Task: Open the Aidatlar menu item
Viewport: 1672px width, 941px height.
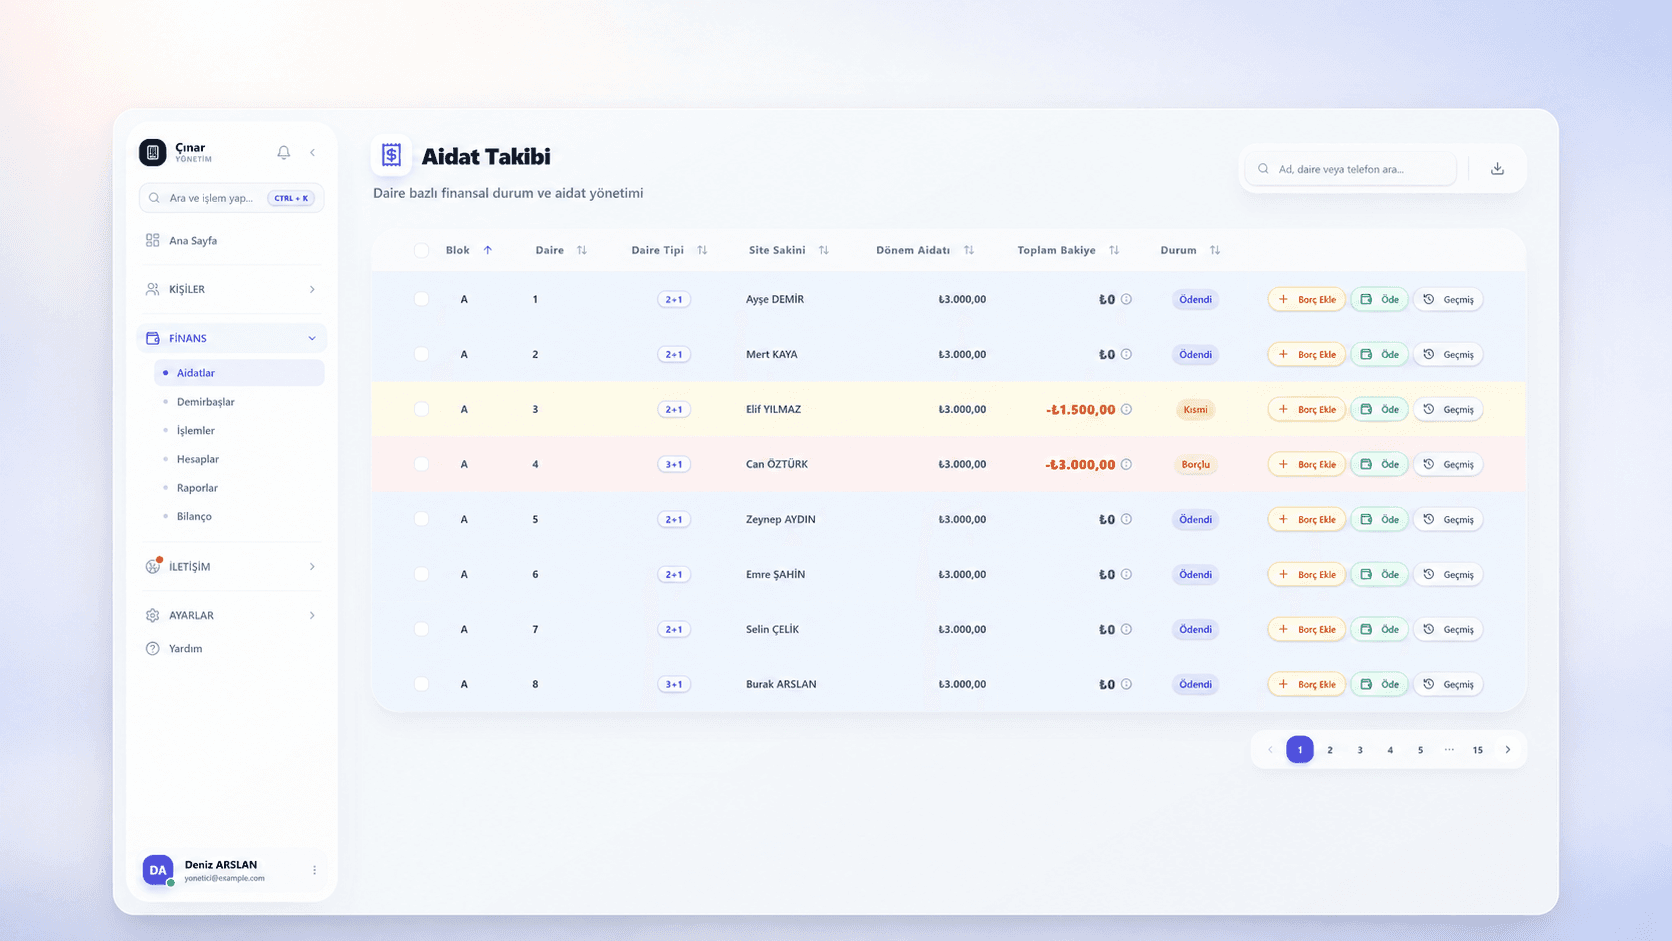Action: (239, 373)
